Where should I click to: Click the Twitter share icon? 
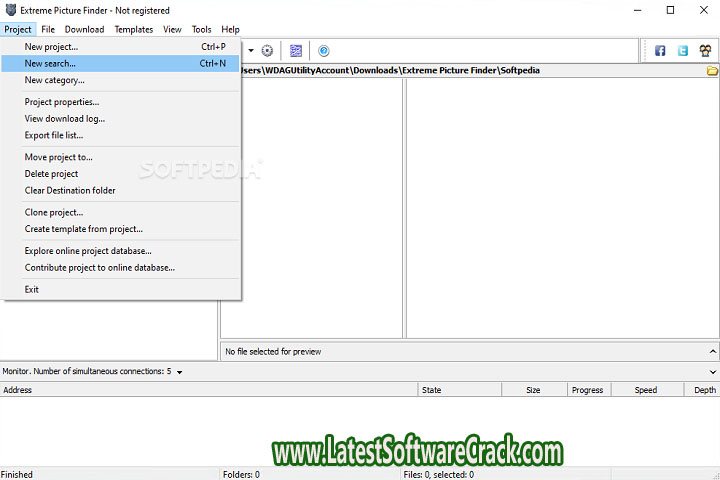pos(683,51)
